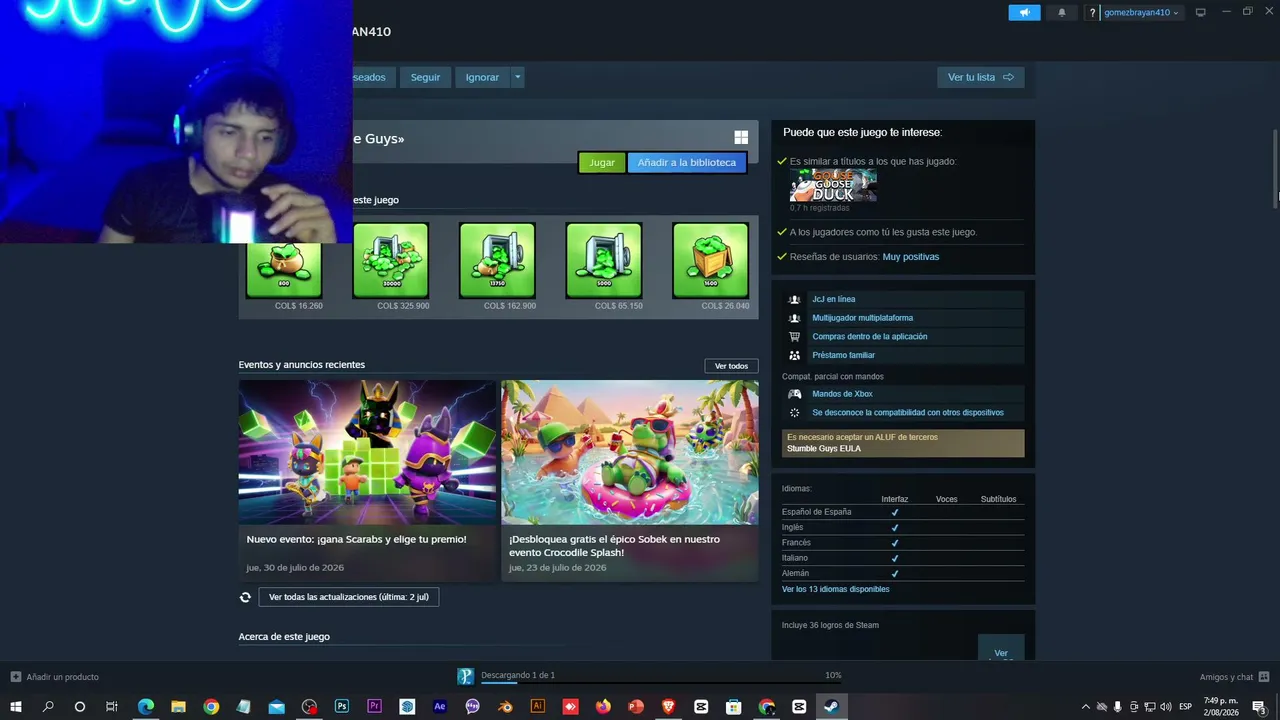Open the Stumble Guys EULA notice
This screenshot has height=720, width=1280.
pos(903,443)
